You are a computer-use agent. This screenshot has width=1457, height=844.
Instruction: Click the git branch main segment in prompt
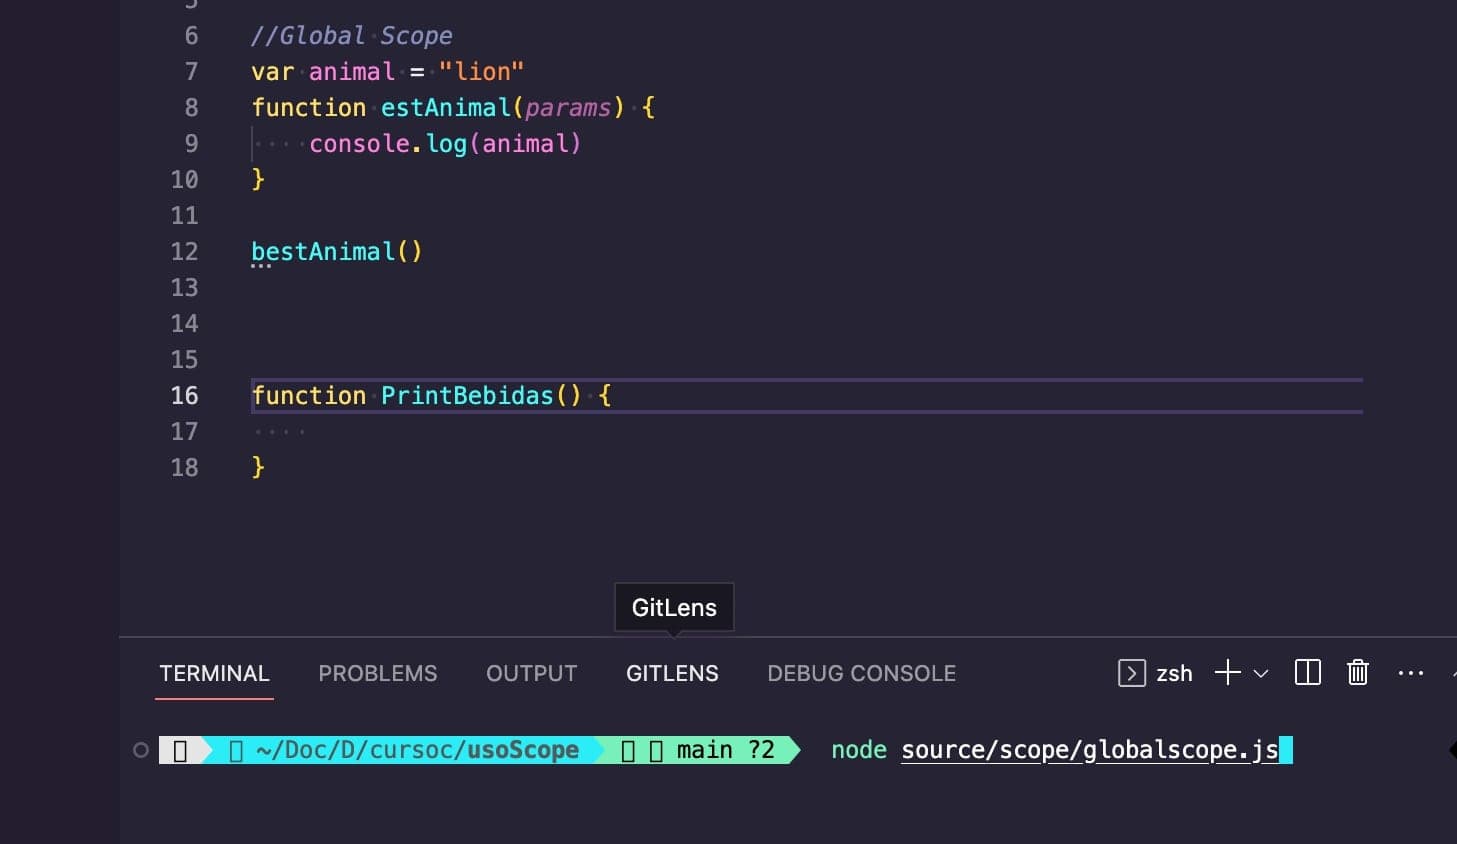click(x=704, y=750)
